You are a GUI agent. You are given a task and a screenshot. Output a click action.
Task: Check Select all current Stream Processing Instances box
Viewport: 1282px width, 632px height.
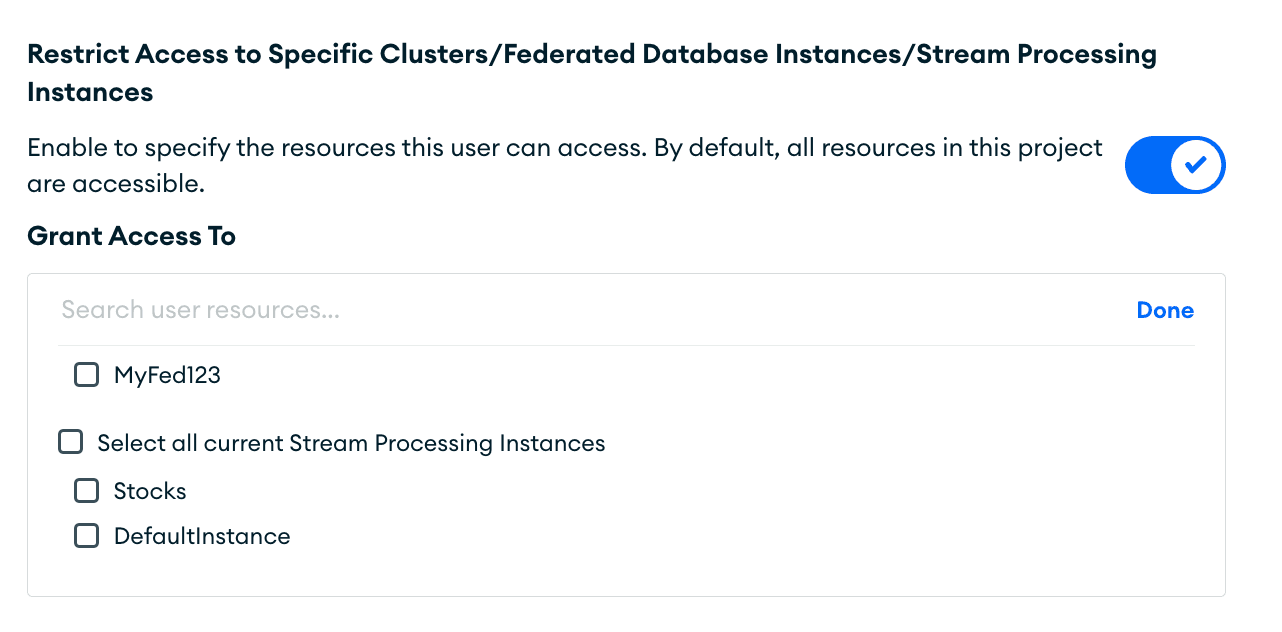[70, 442]
